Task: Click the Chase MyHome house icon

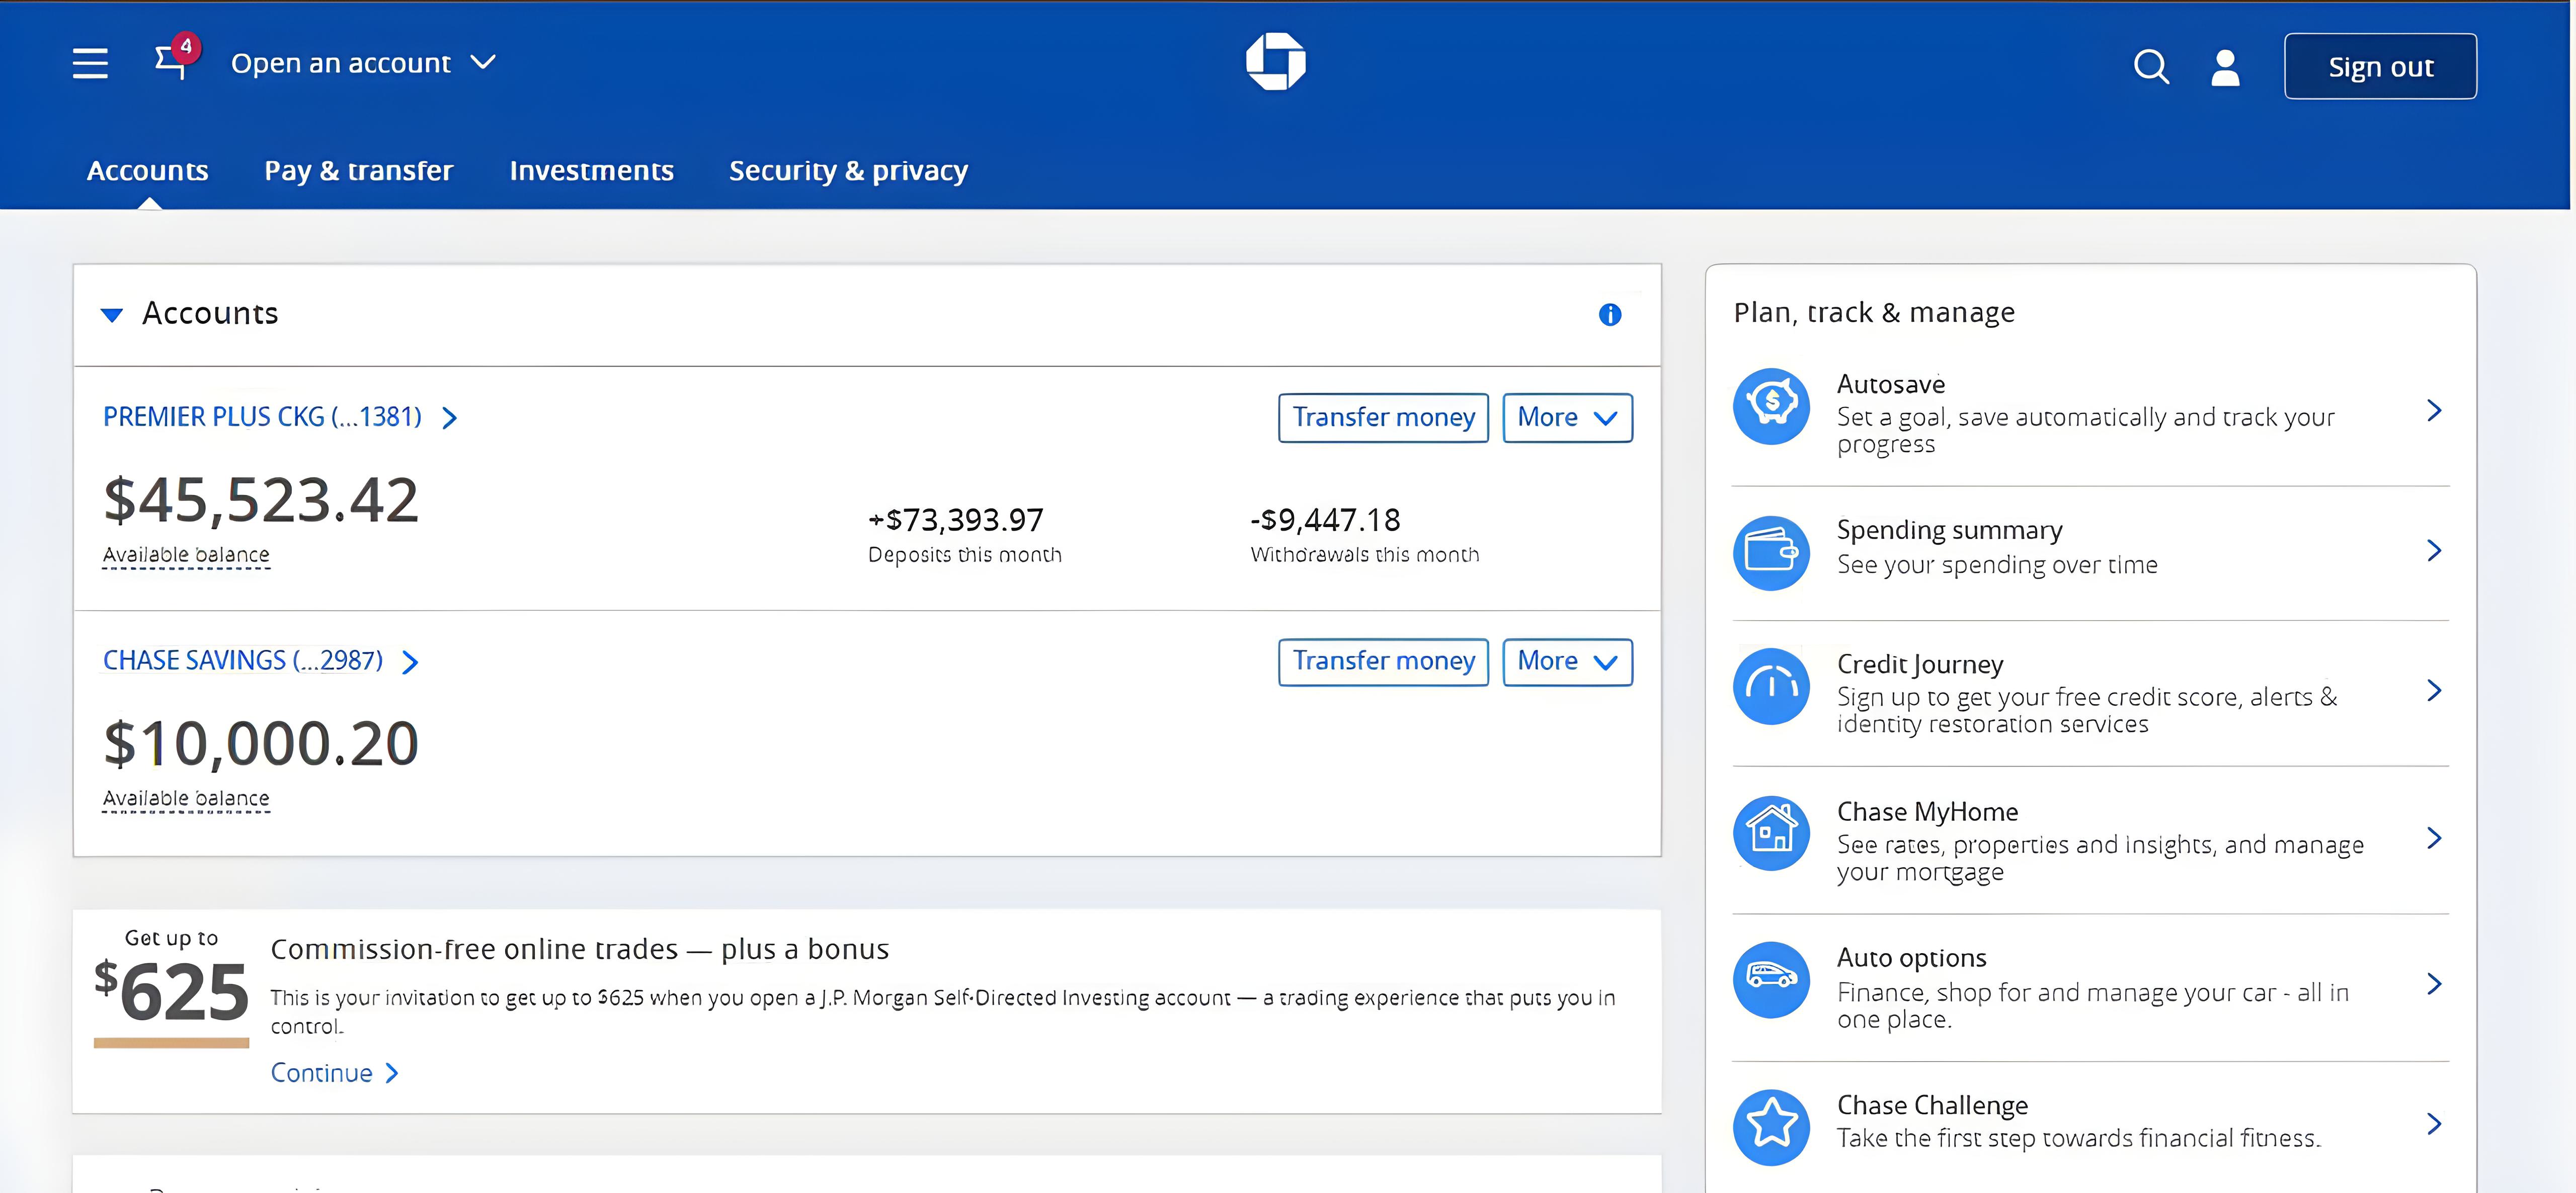Action: [1771, 832]
